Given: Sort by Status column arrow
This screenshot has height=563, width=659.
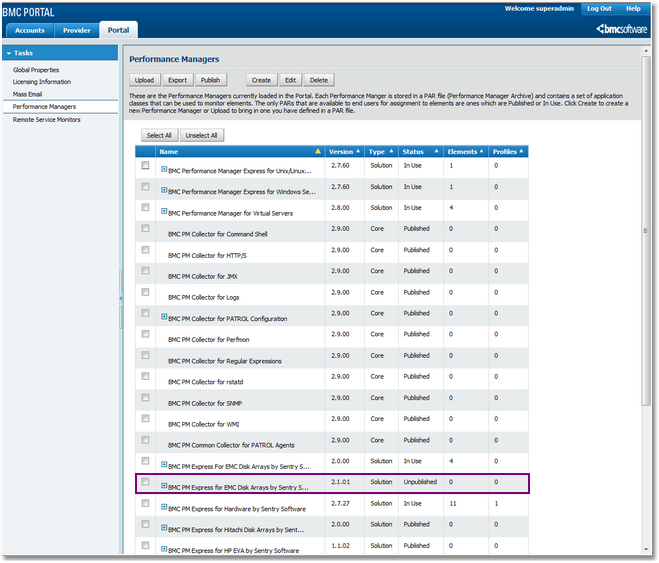Looking at the screenshot, I should click(436, 151).
